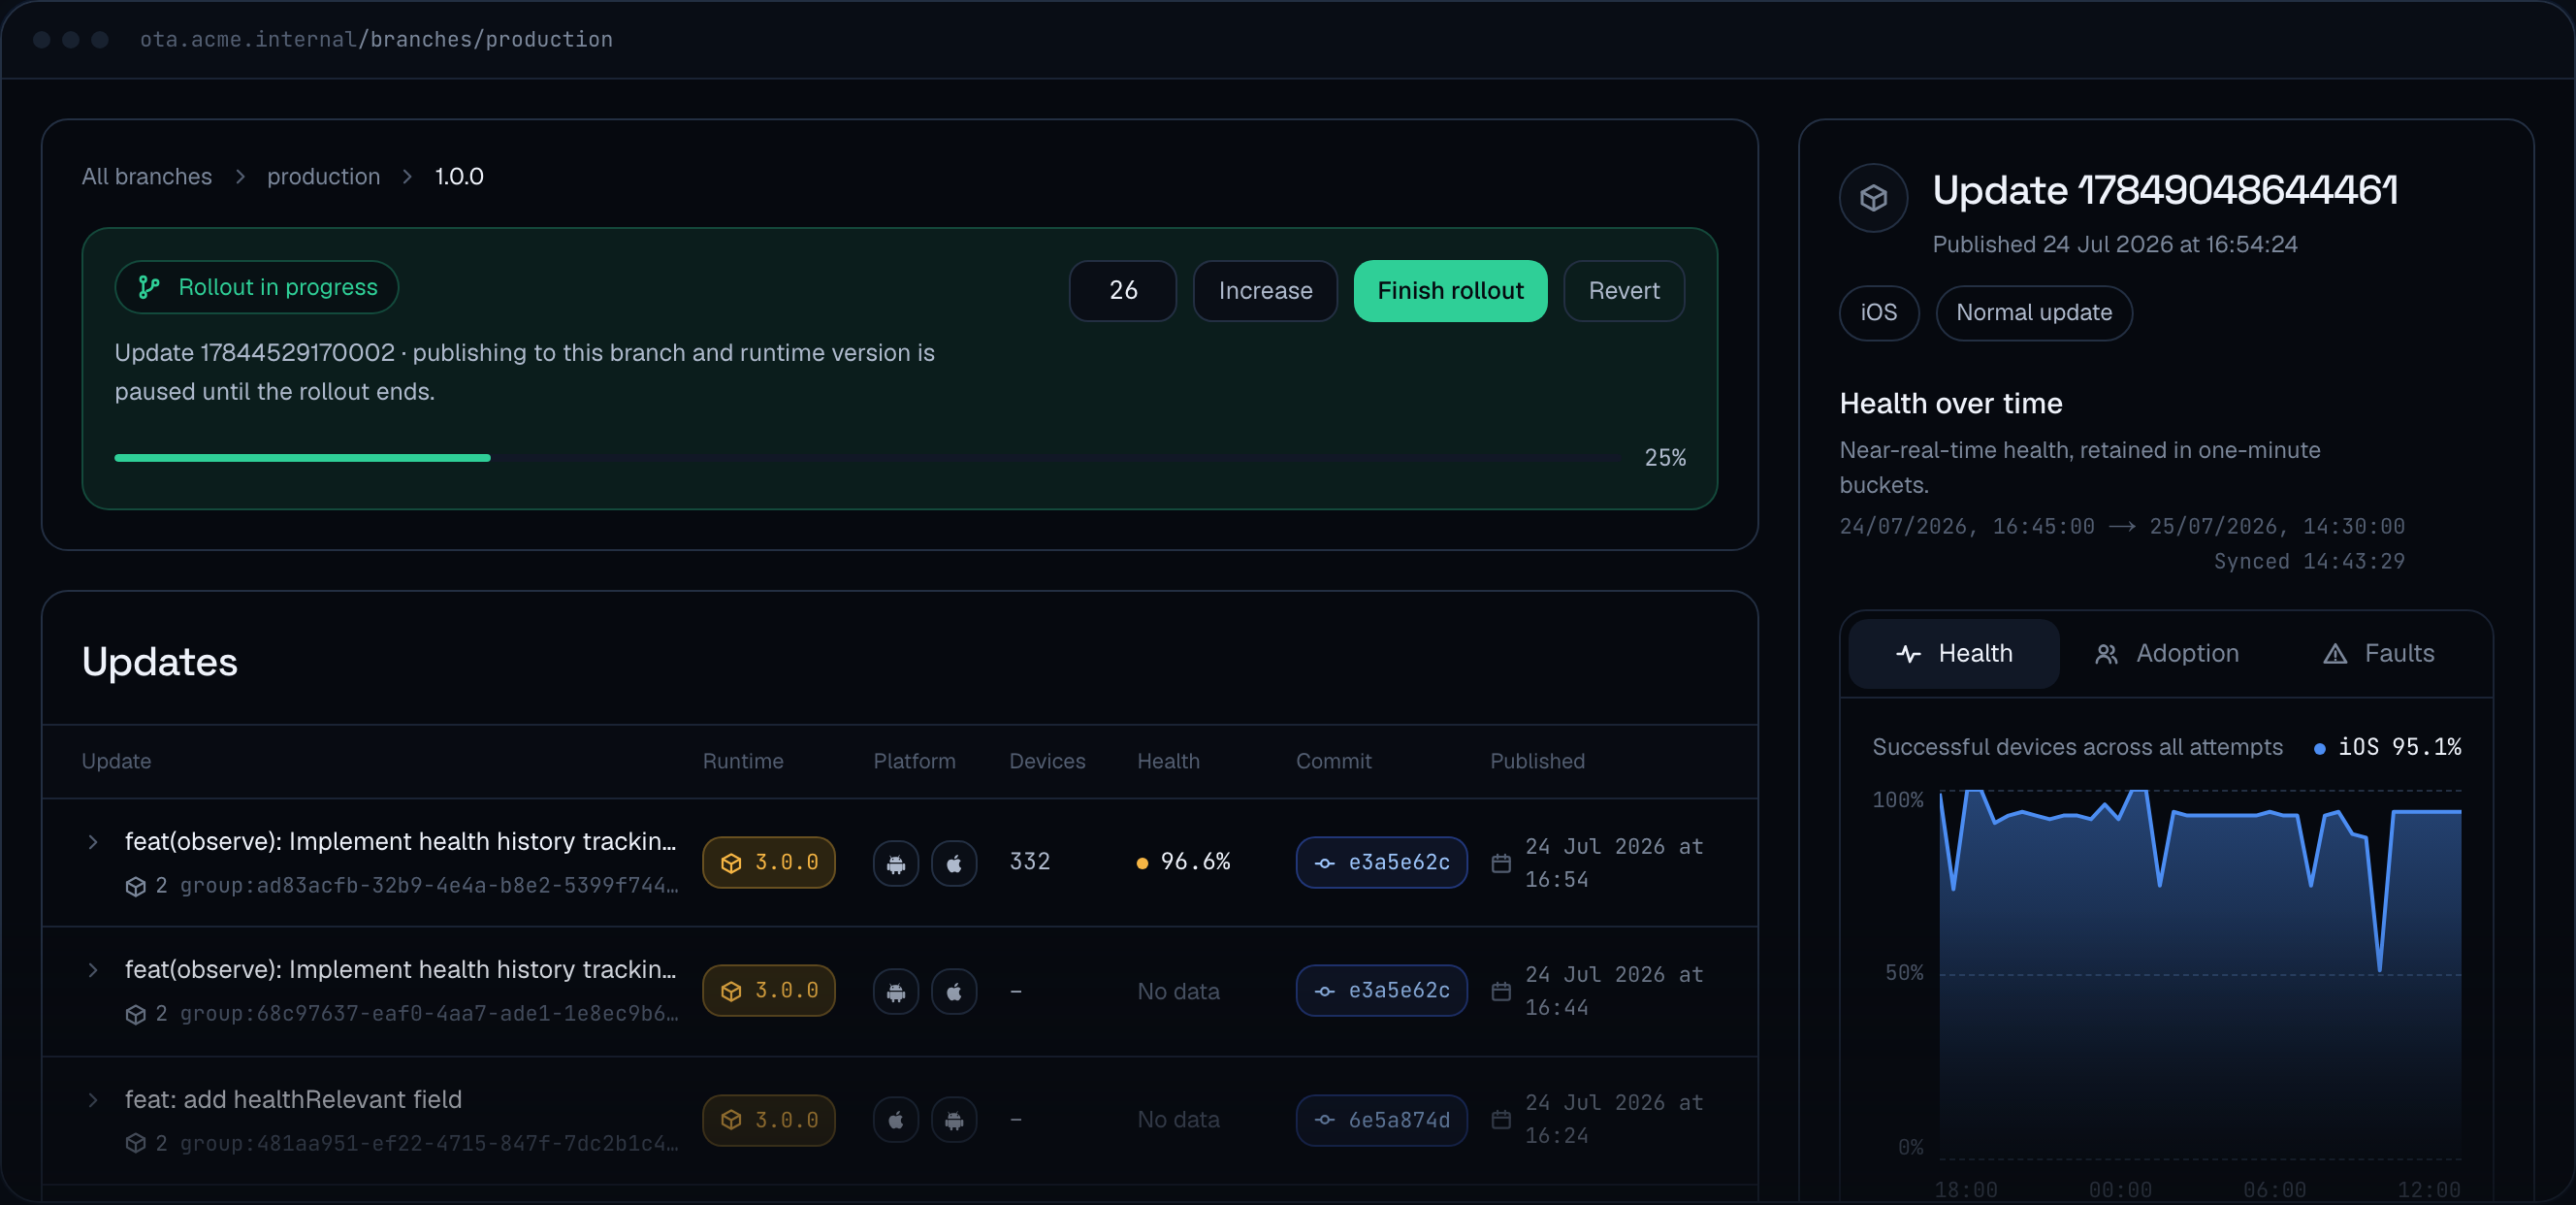The height and width of the screenshot is (1205, 2576).
Task: Click the Devices column header
Action: click(x=1047, y=761)
